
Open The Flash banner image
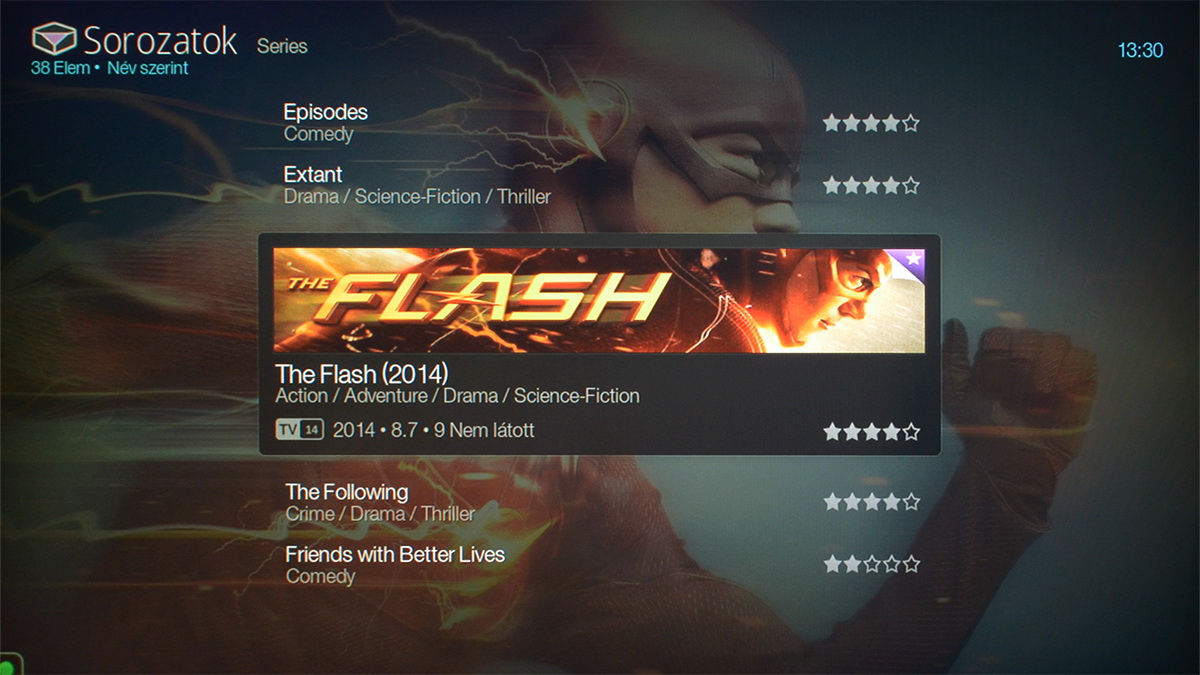[x=600, y=300]
